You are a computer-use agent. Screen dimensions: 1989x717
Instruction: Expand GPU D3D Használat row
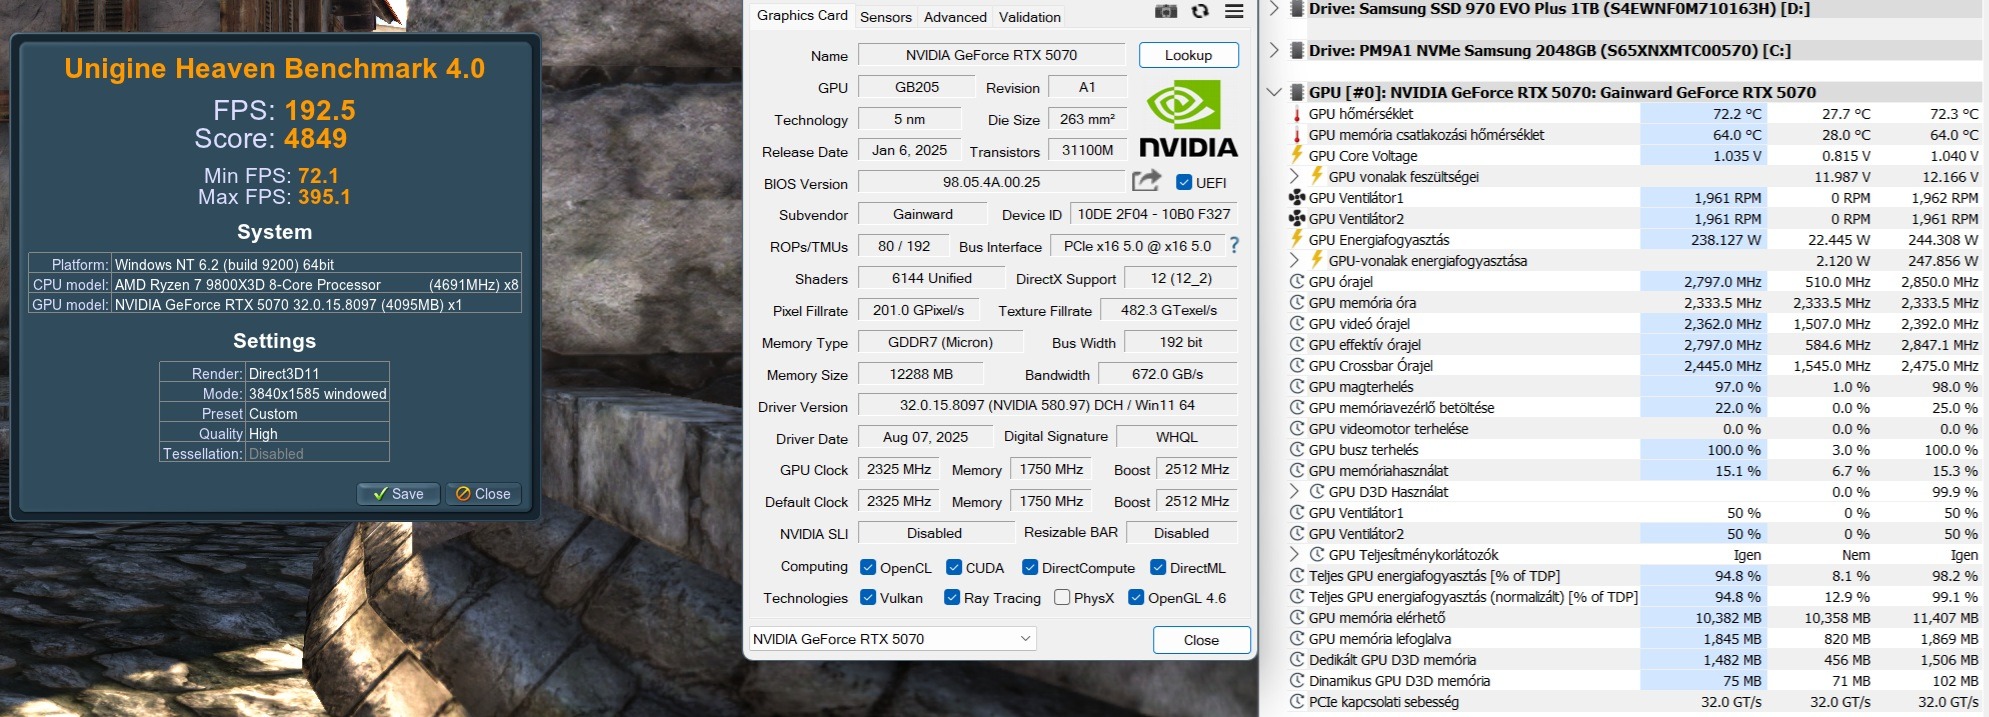(1294, 491)
